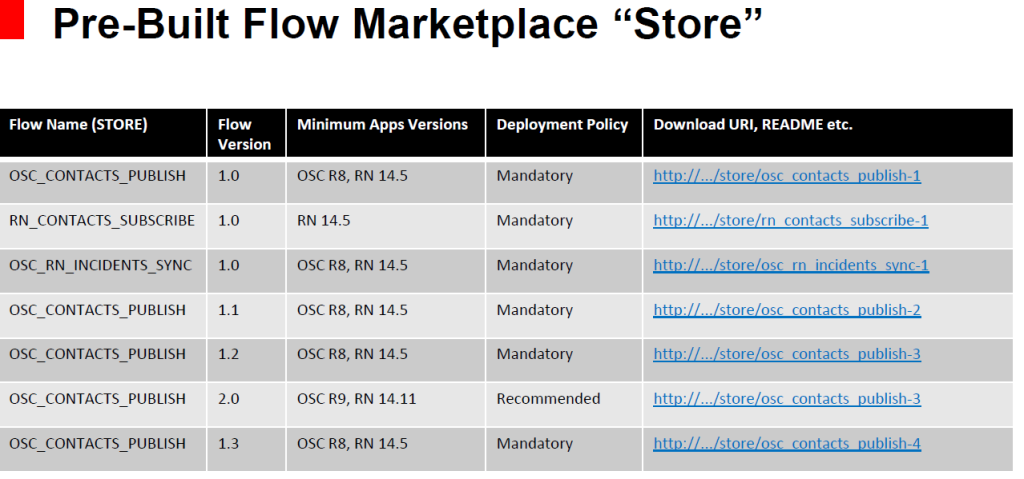Image resolution: width=1024 pixels, height=479 pixels.
Task: Click "Mandatory" in the OSC_RN_INCIDENTS_SYNC row
Action: (x=534, y=265)
